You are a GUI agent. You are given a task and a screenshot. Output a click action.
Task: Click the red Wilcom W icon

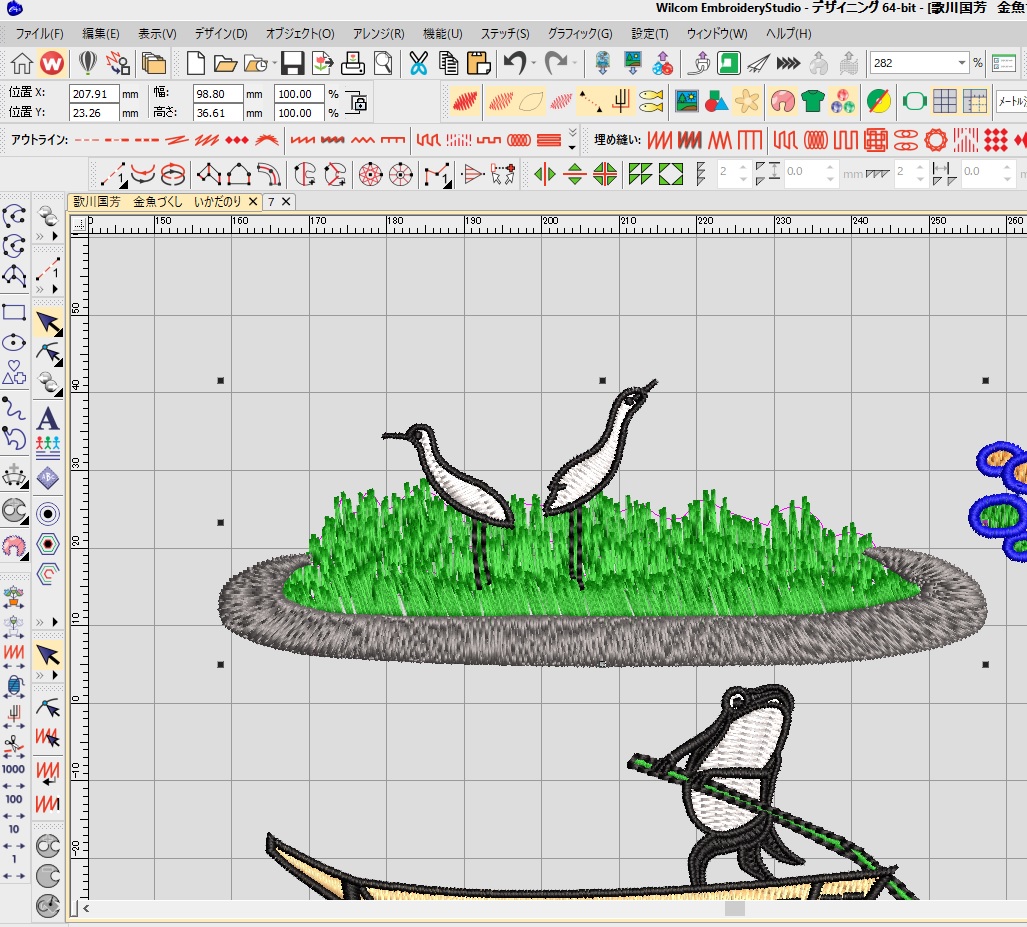coord(52,64)
